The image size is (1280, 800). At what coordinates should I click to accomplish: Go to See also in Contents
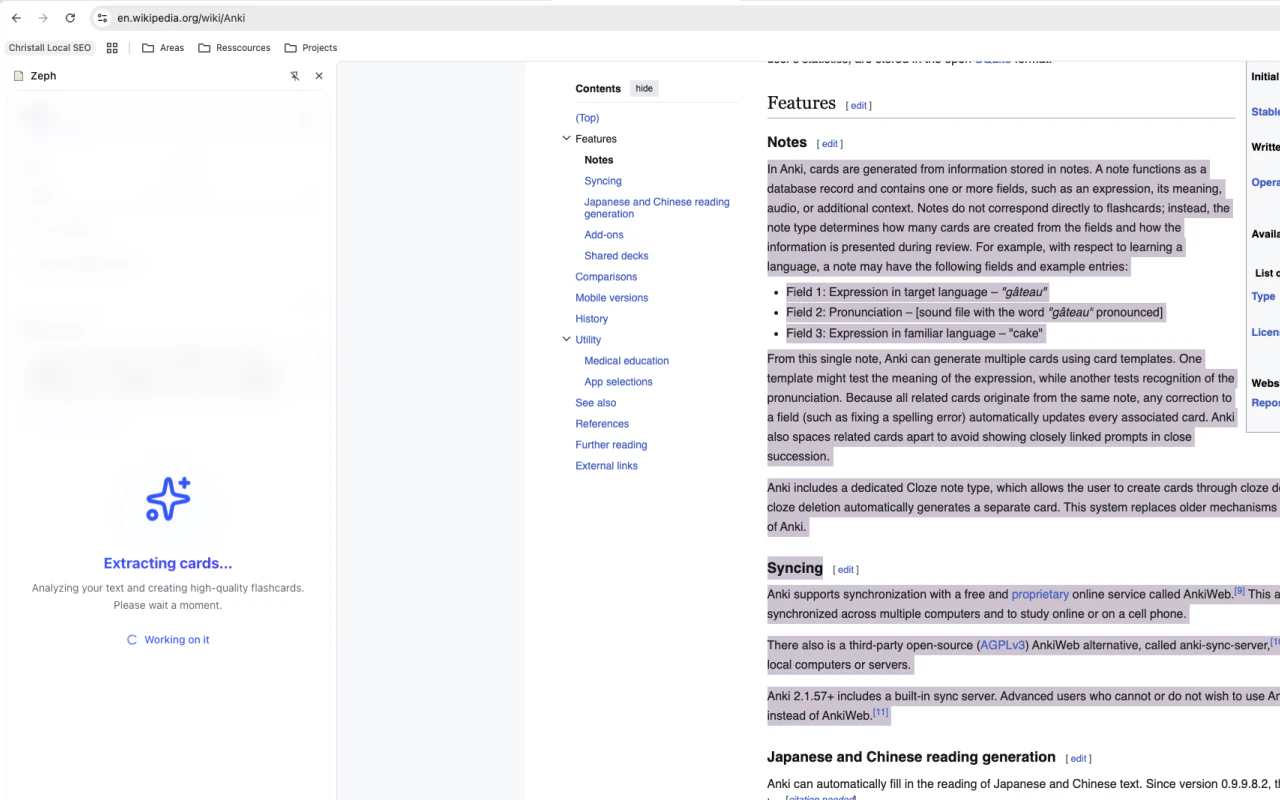point(596,403)
